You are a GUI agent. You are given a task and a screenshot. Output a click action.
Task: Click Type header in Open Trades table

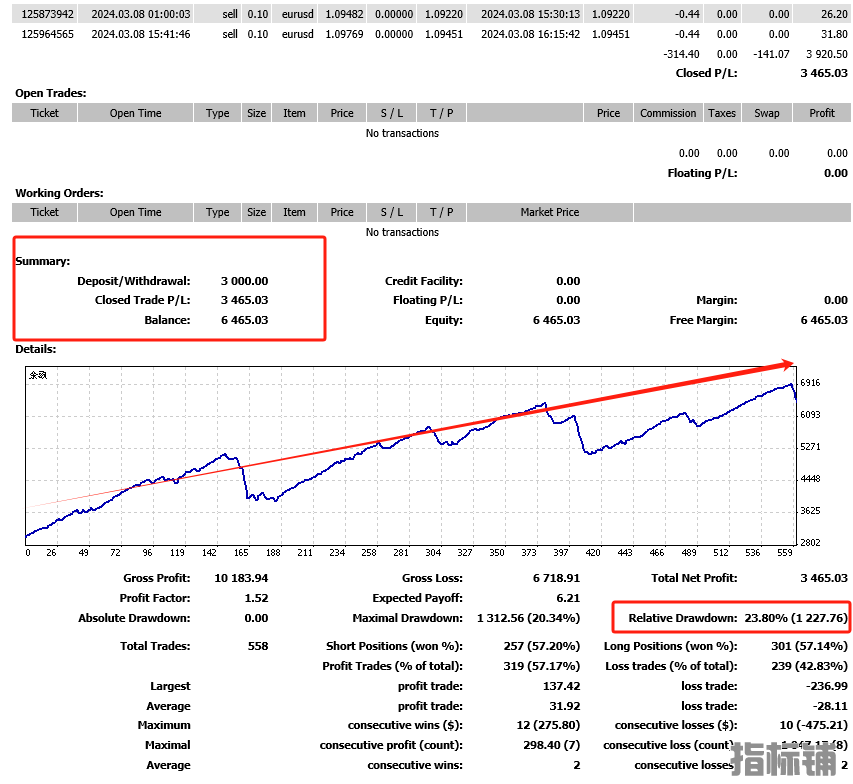[x=218, y=113]
